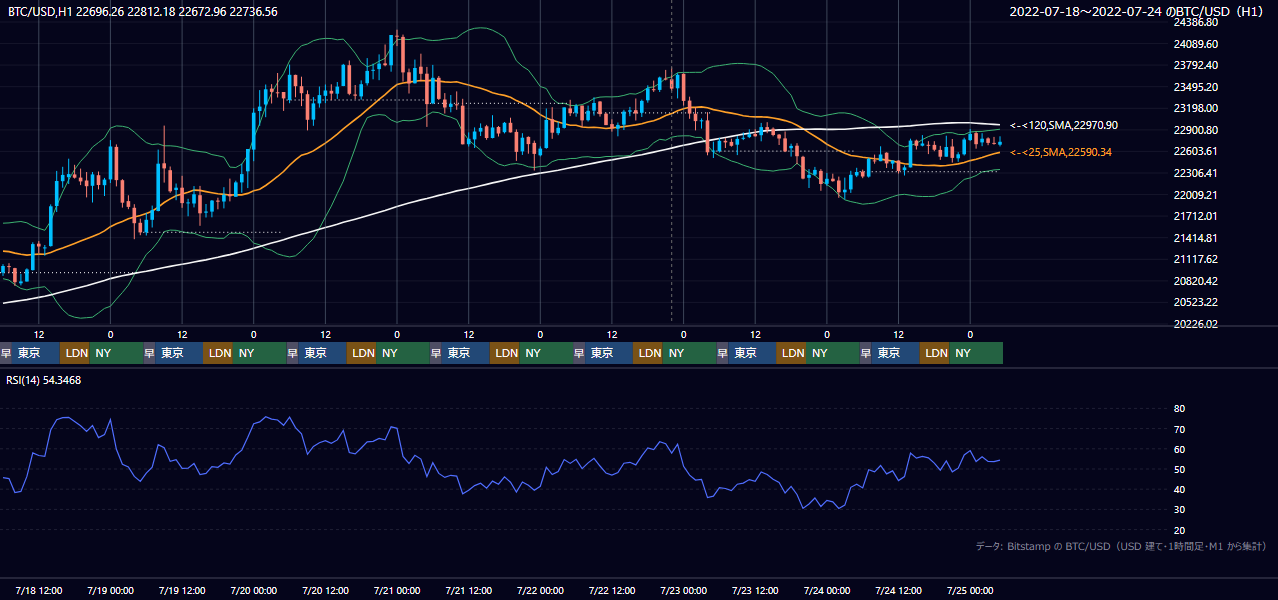Image resolution: width=1278 pixels, height=600 pixels.
Task: Select the 7/21 12:00 date label
Action: point(468,590)
